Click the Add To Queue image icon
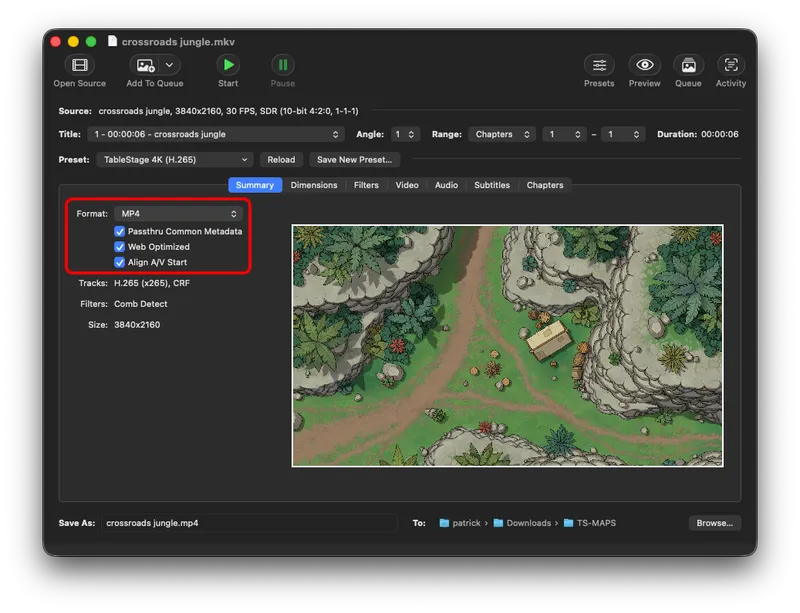The width and height of the screenshot is (800, 613). 145,65
